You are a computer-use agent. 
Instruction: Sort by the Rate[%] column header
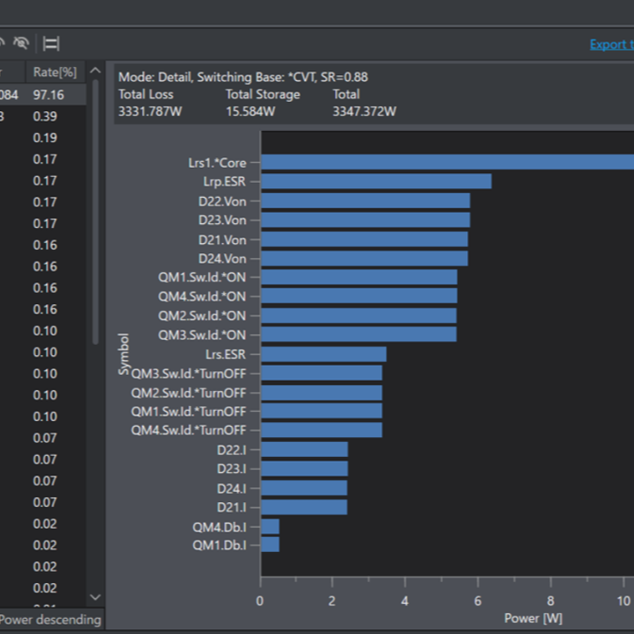click(54, 71)
